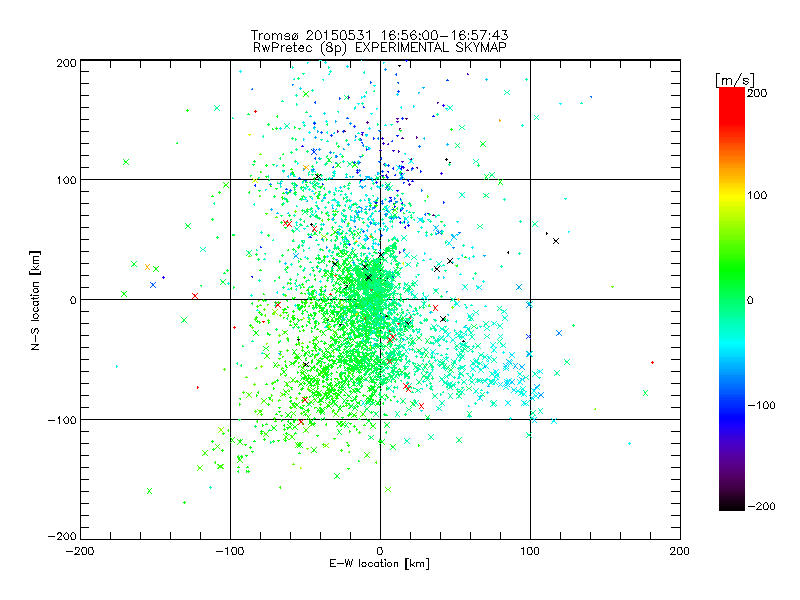
Task: Click the colorbar tick label "-200" at bottom
Action: (761, 506)
